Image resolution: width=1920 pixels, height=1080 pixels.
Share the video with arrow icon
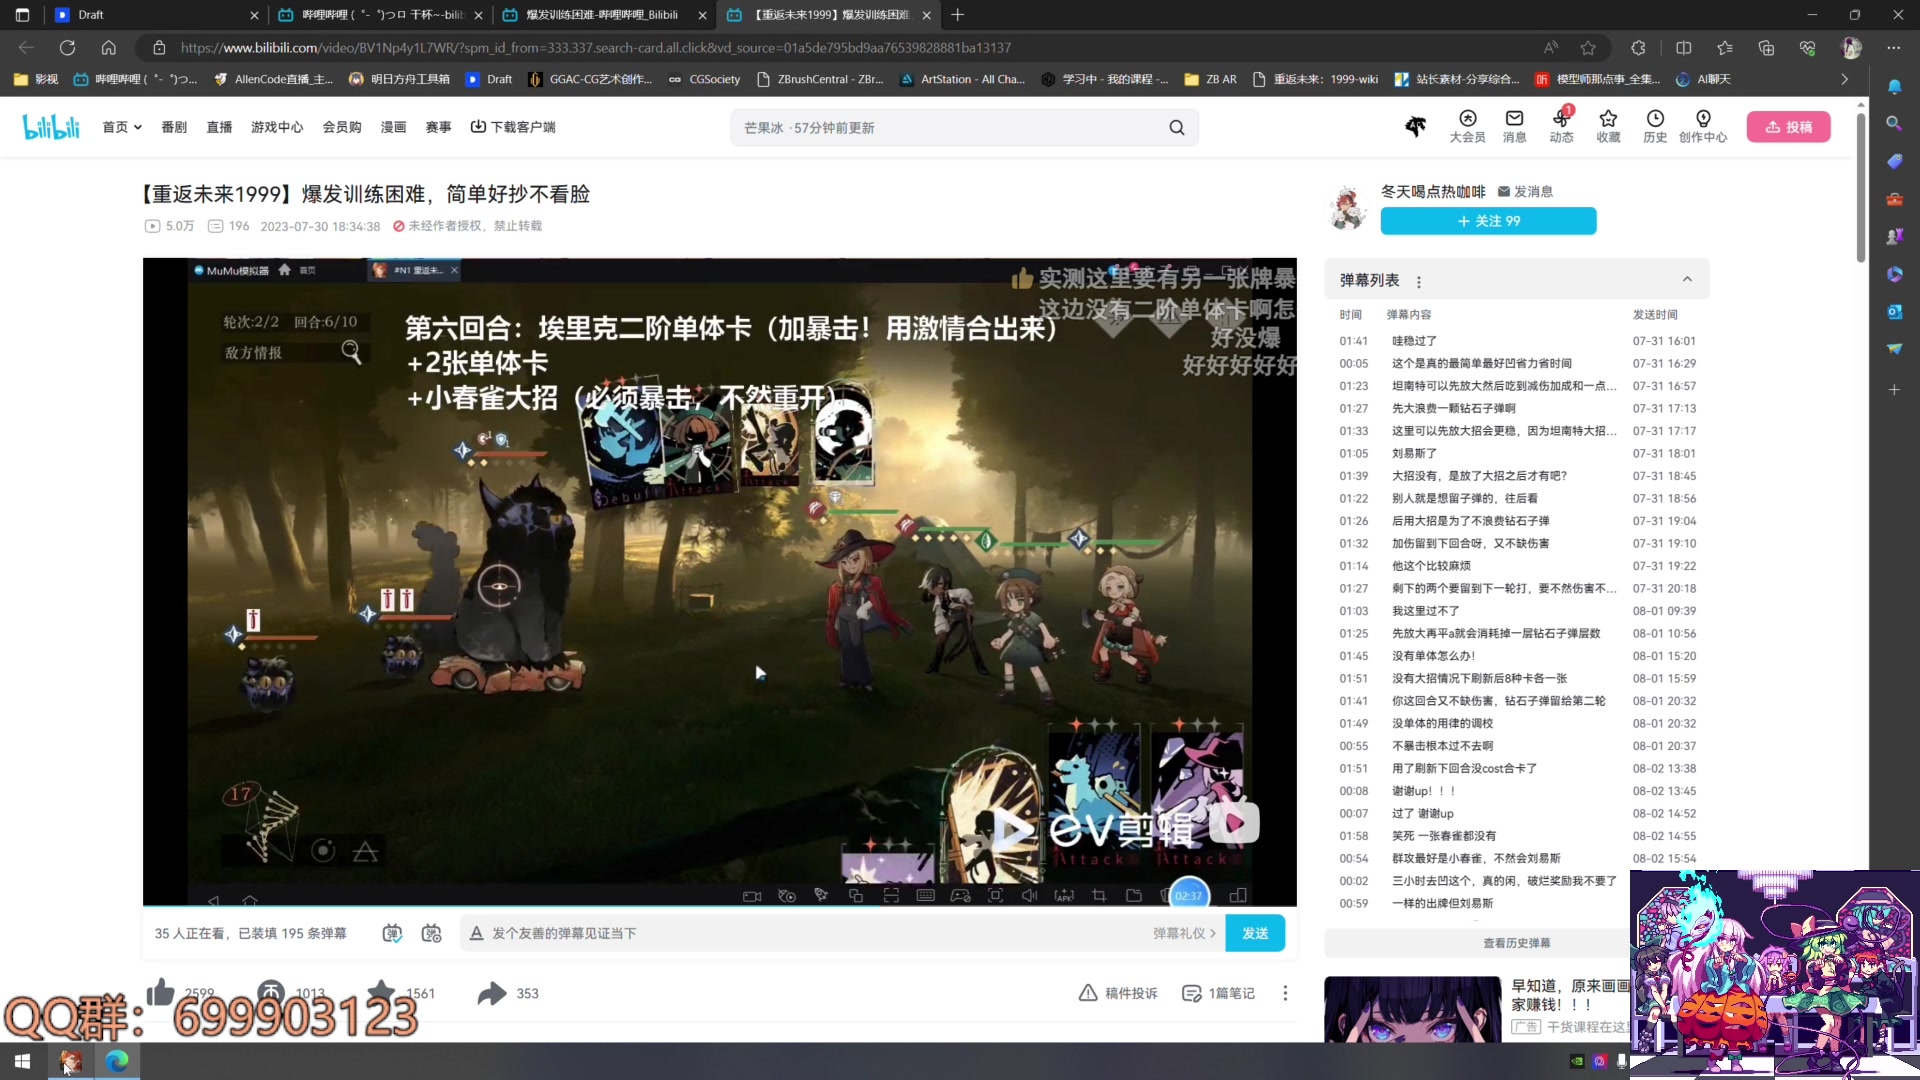click(x=492, y=993)
